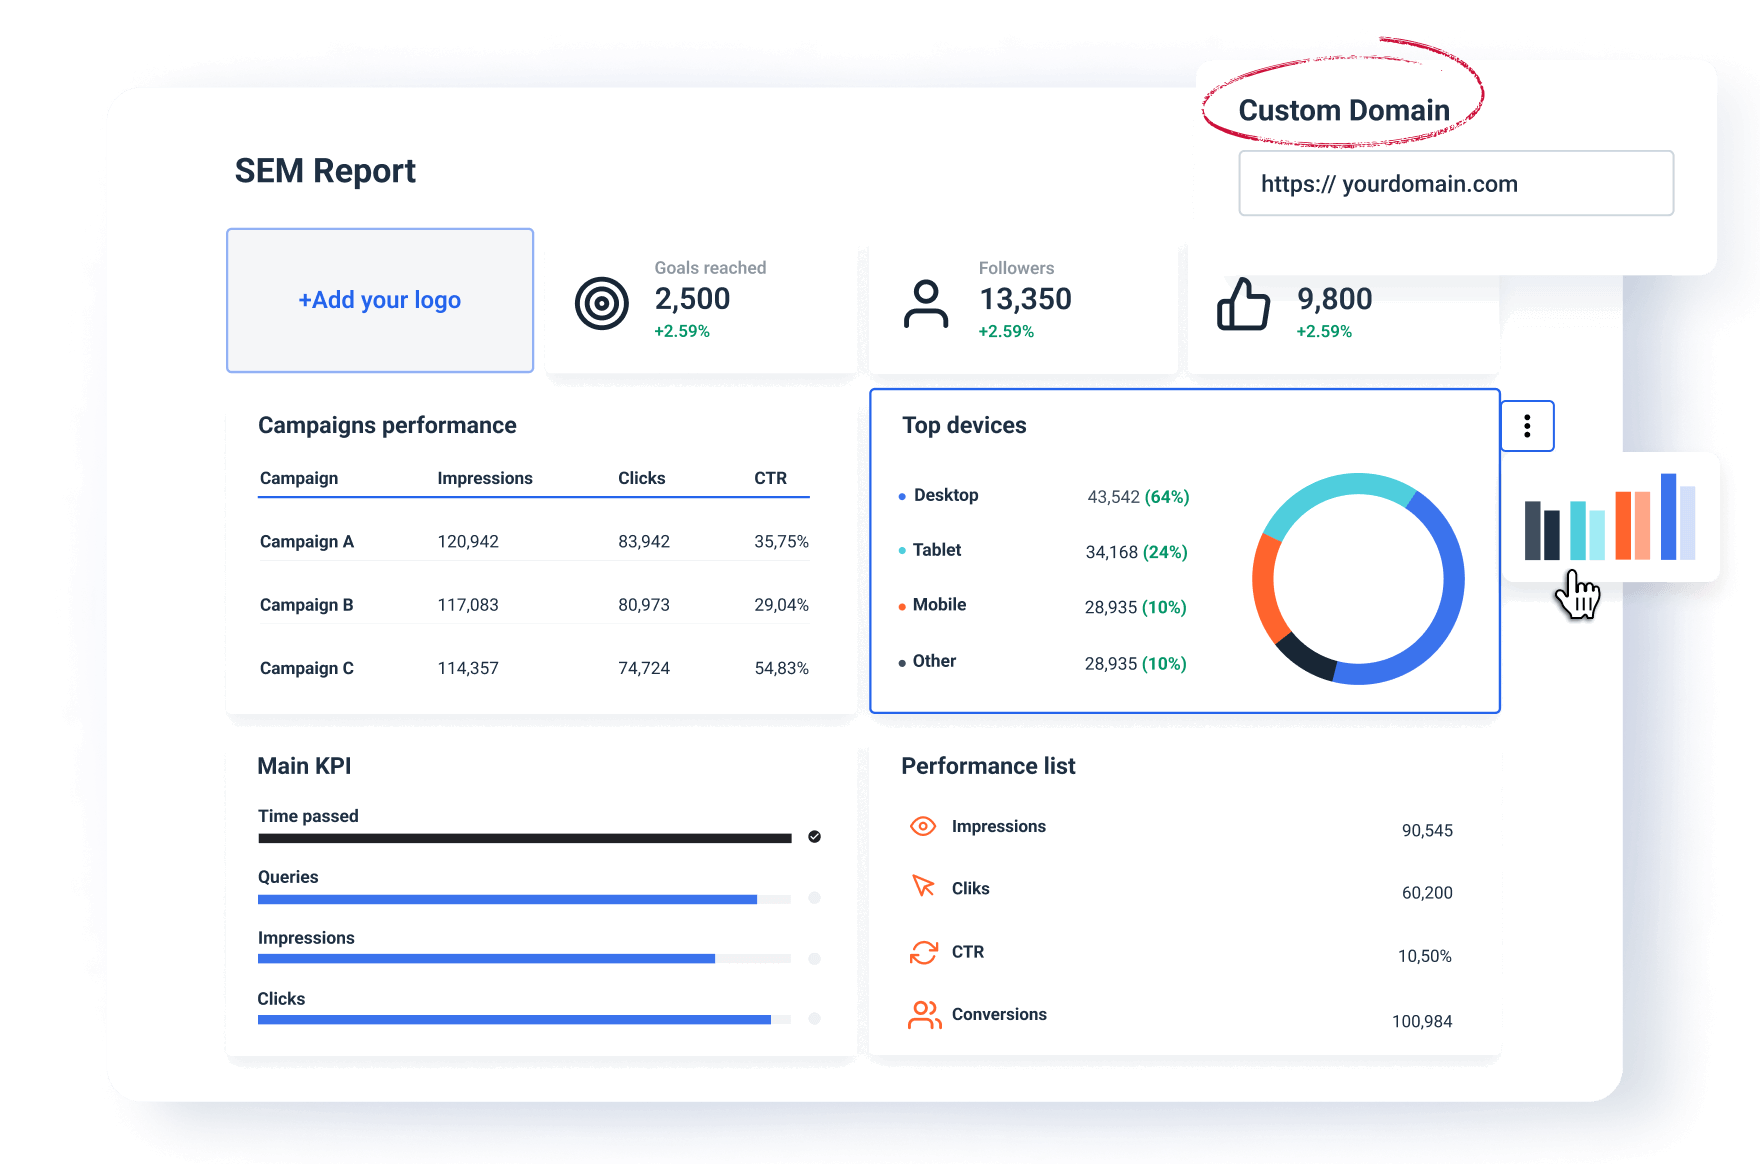Toggle the Time passed completion checkmark

(x=814, y=837)
